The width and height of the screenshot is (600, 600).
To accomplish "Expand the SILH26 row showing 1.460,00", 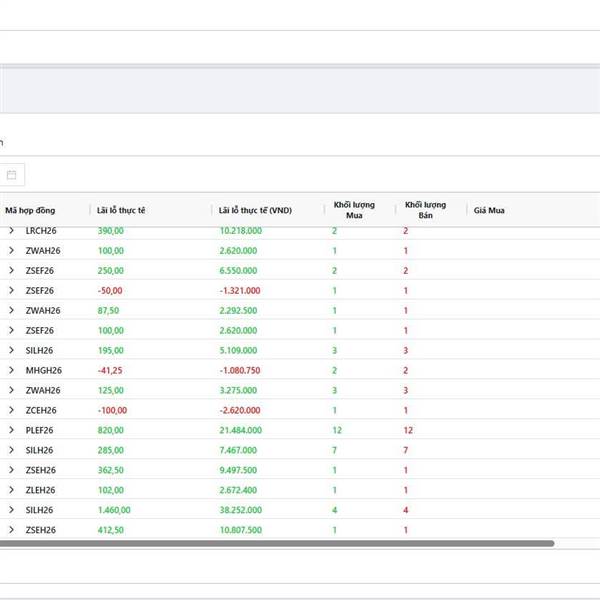I will tap(11, 510).
